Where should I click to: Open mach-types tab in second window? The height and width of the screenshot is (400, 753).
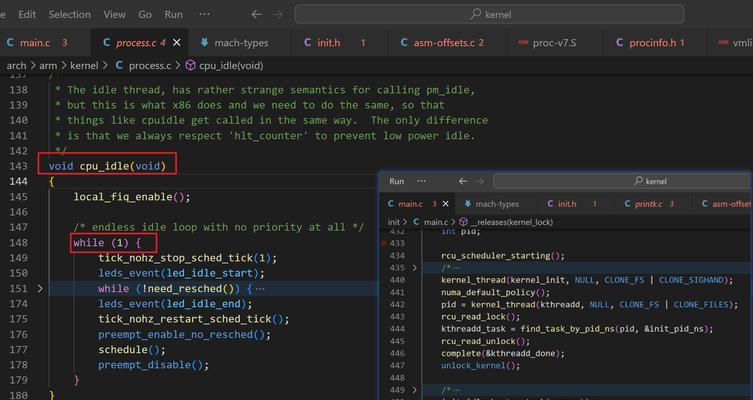click(x=497, y=204)
